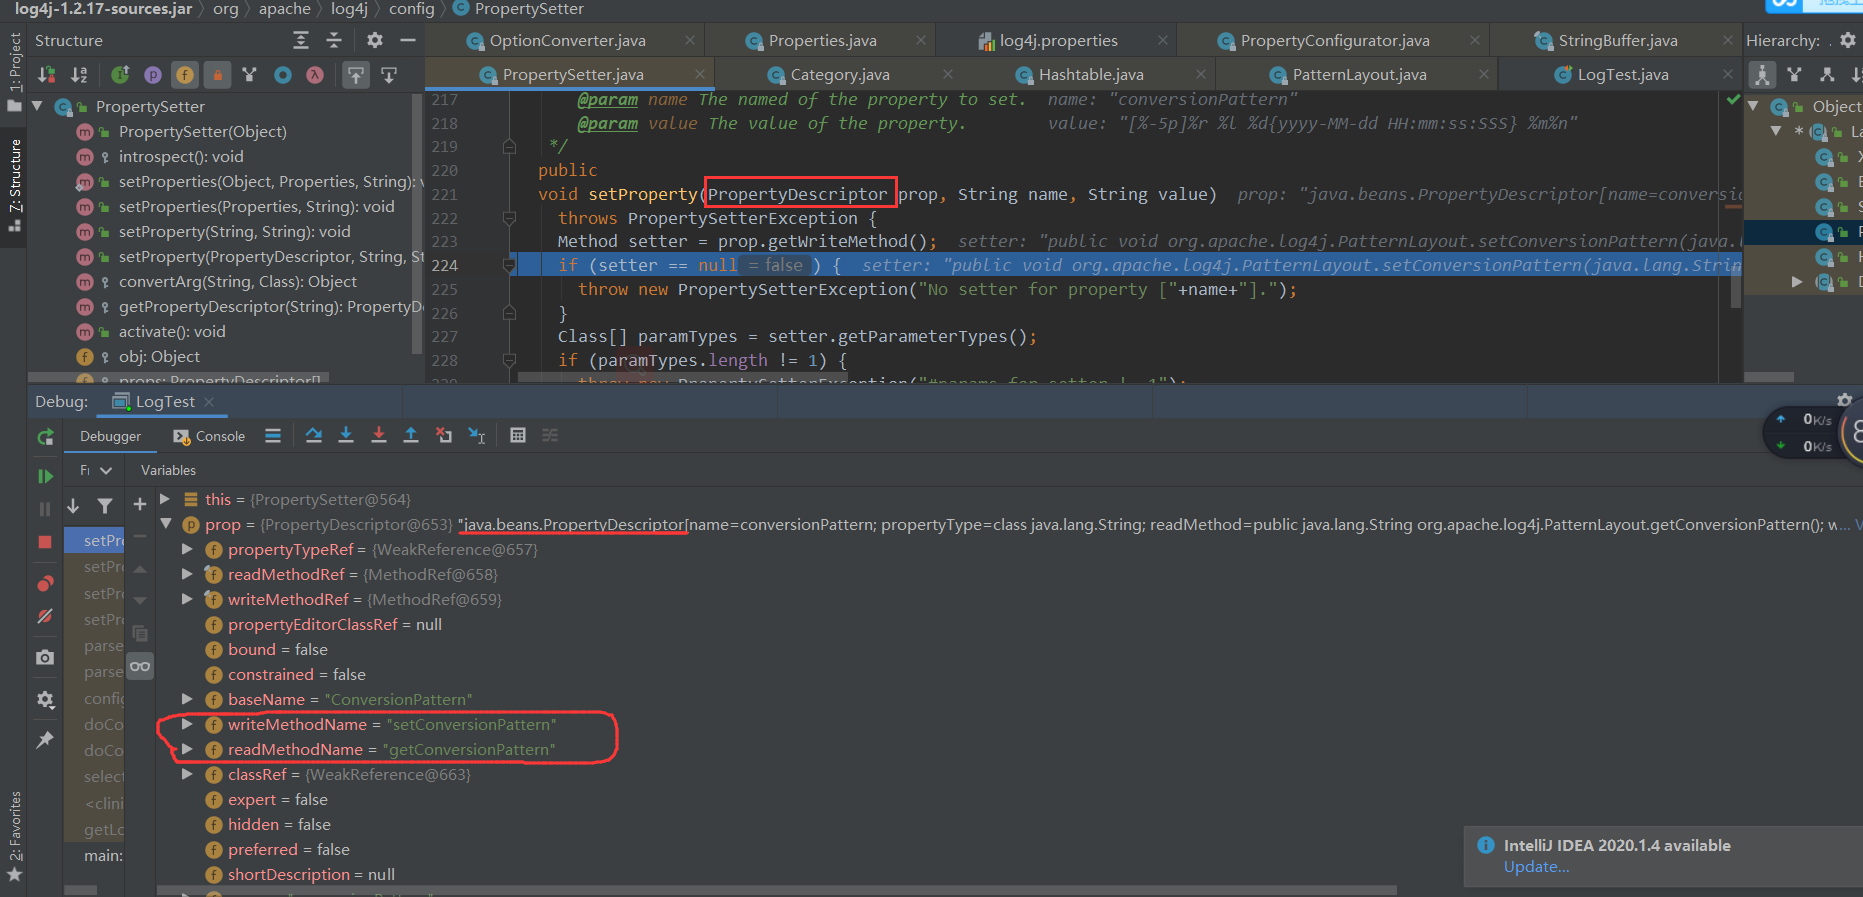Click Step Over in debugger toolbar
Viewport: 1863px width, 897px height.
[314, 435]
